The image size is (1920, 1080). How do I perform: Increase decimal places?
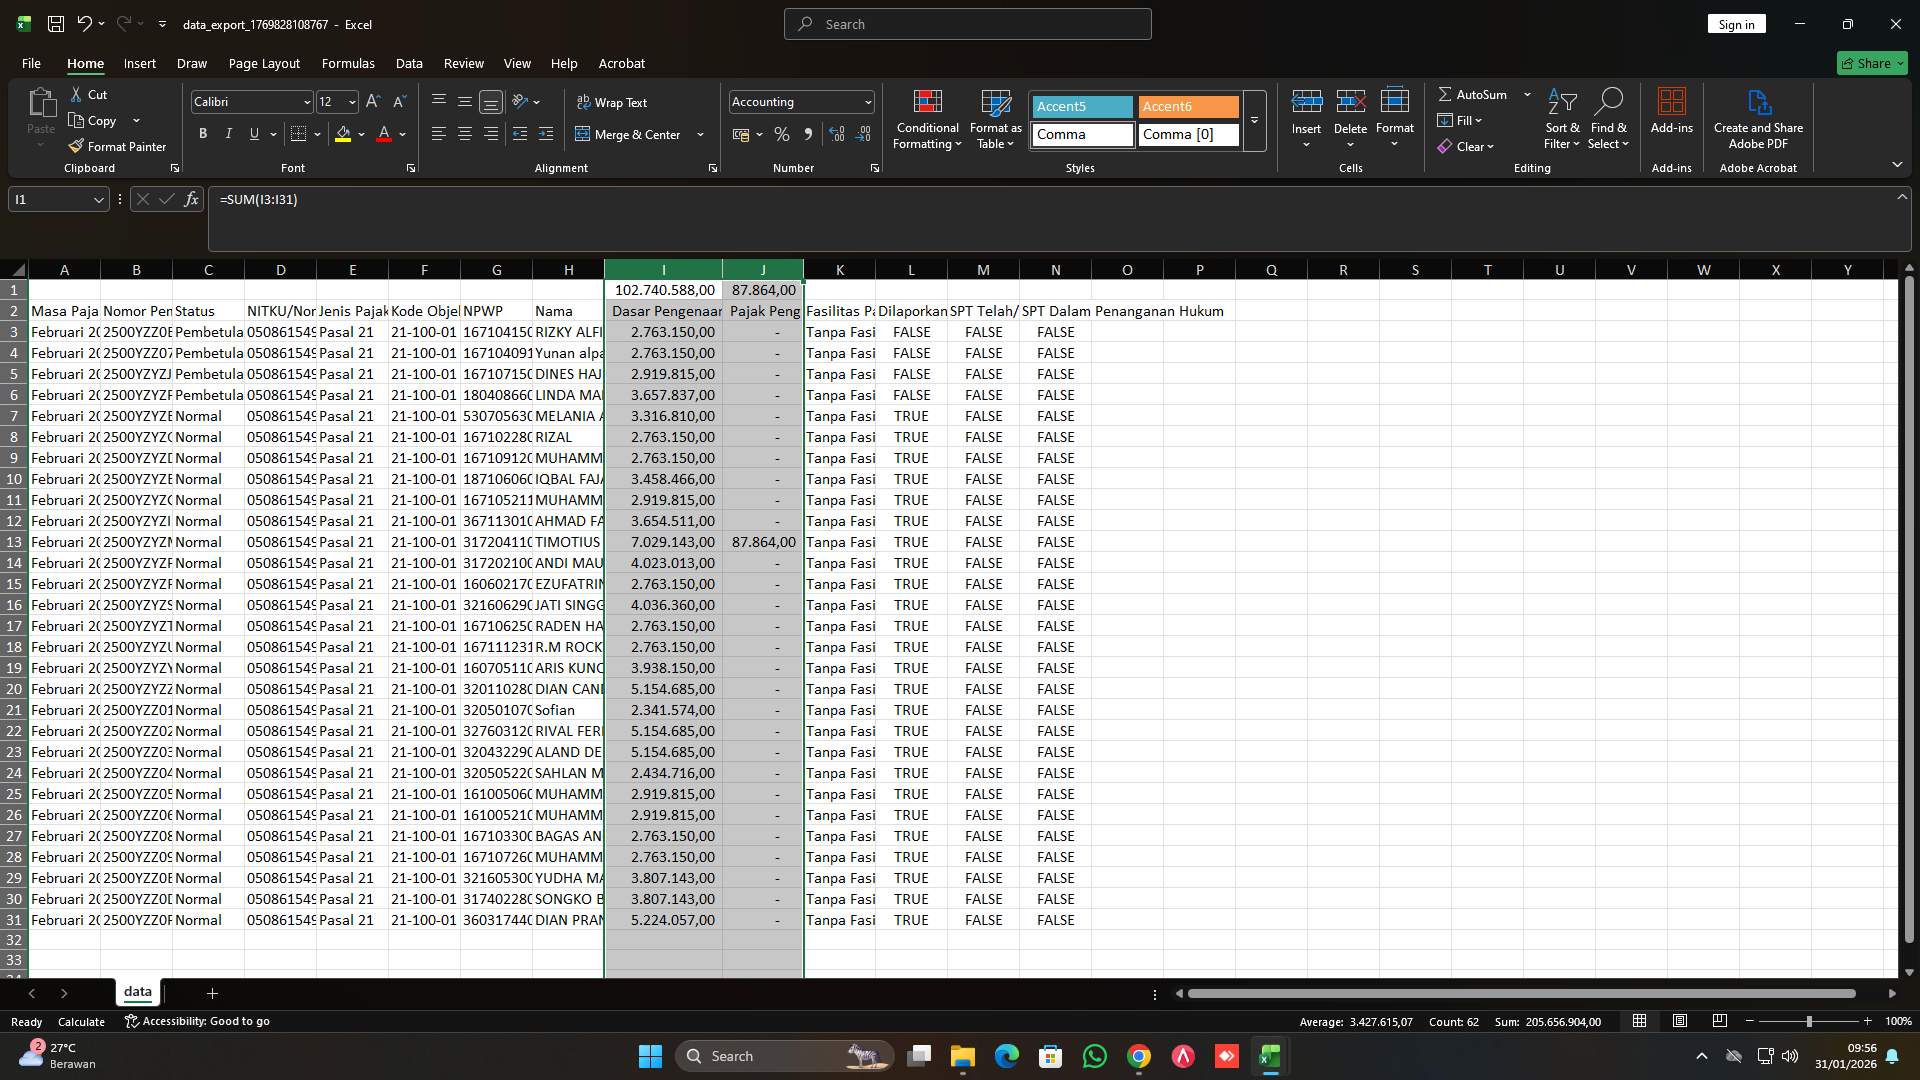837,134
